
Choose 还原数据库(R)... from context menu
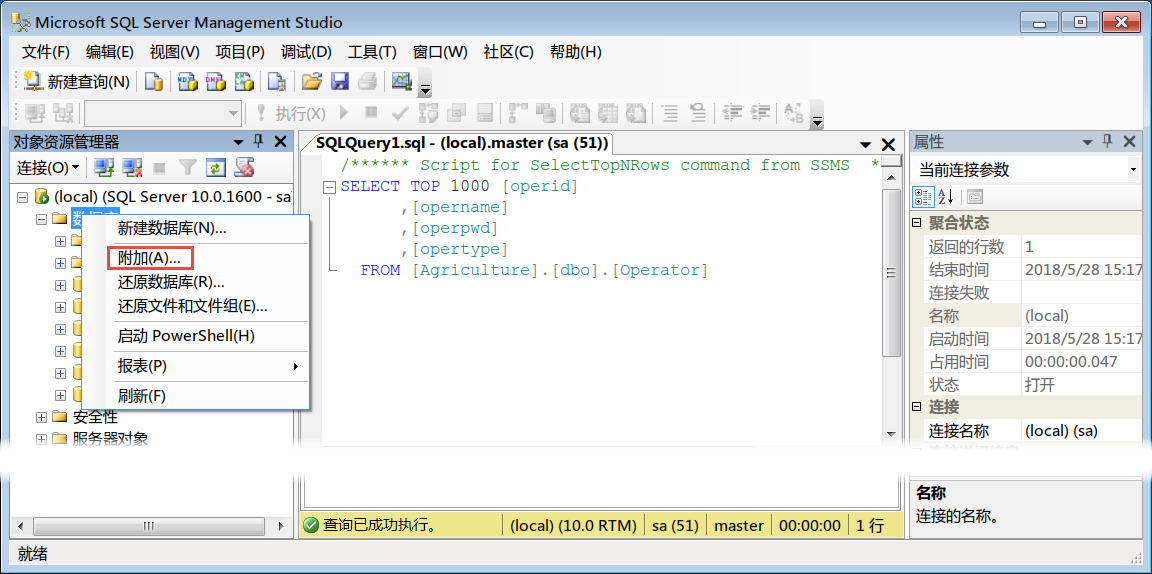point(195,282)
